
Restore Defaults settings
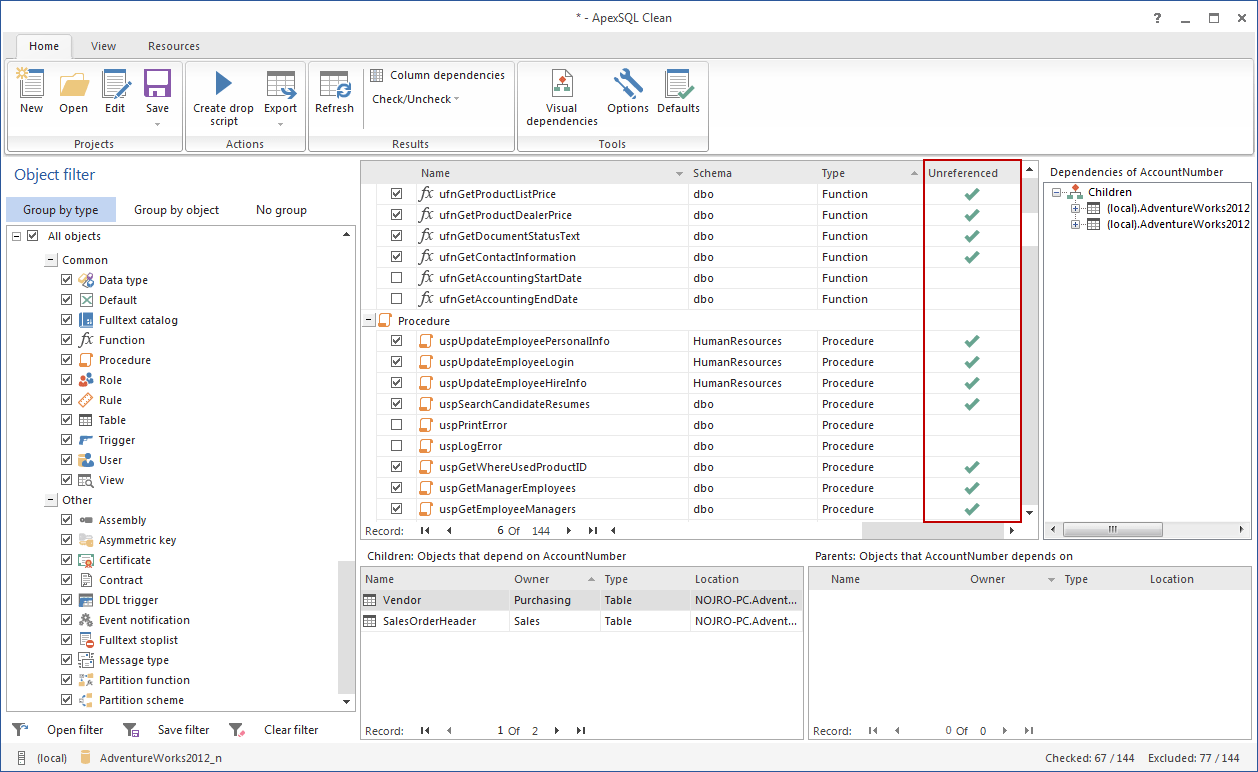[678, 93]
